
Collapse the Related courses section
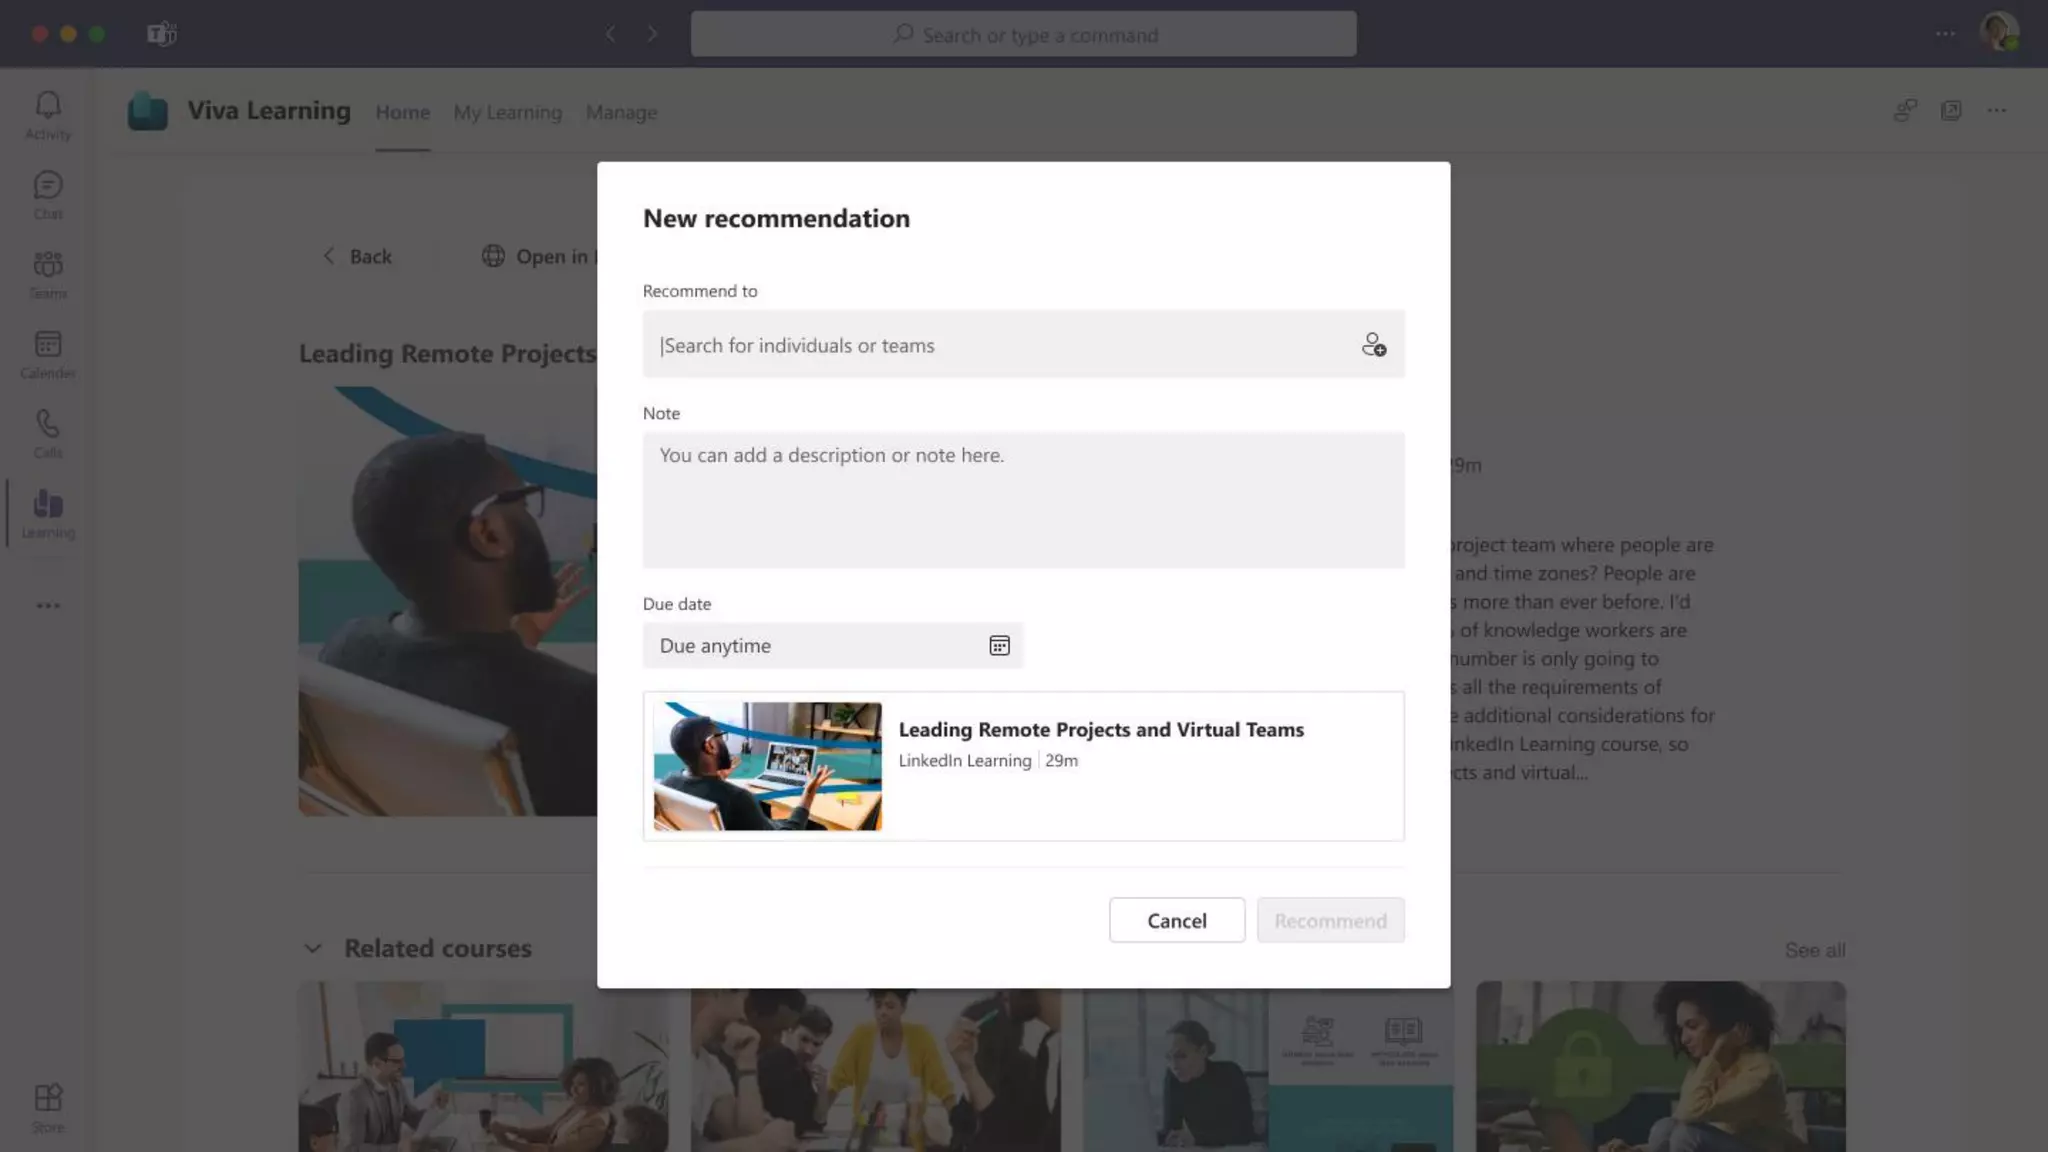pos(313,949)
